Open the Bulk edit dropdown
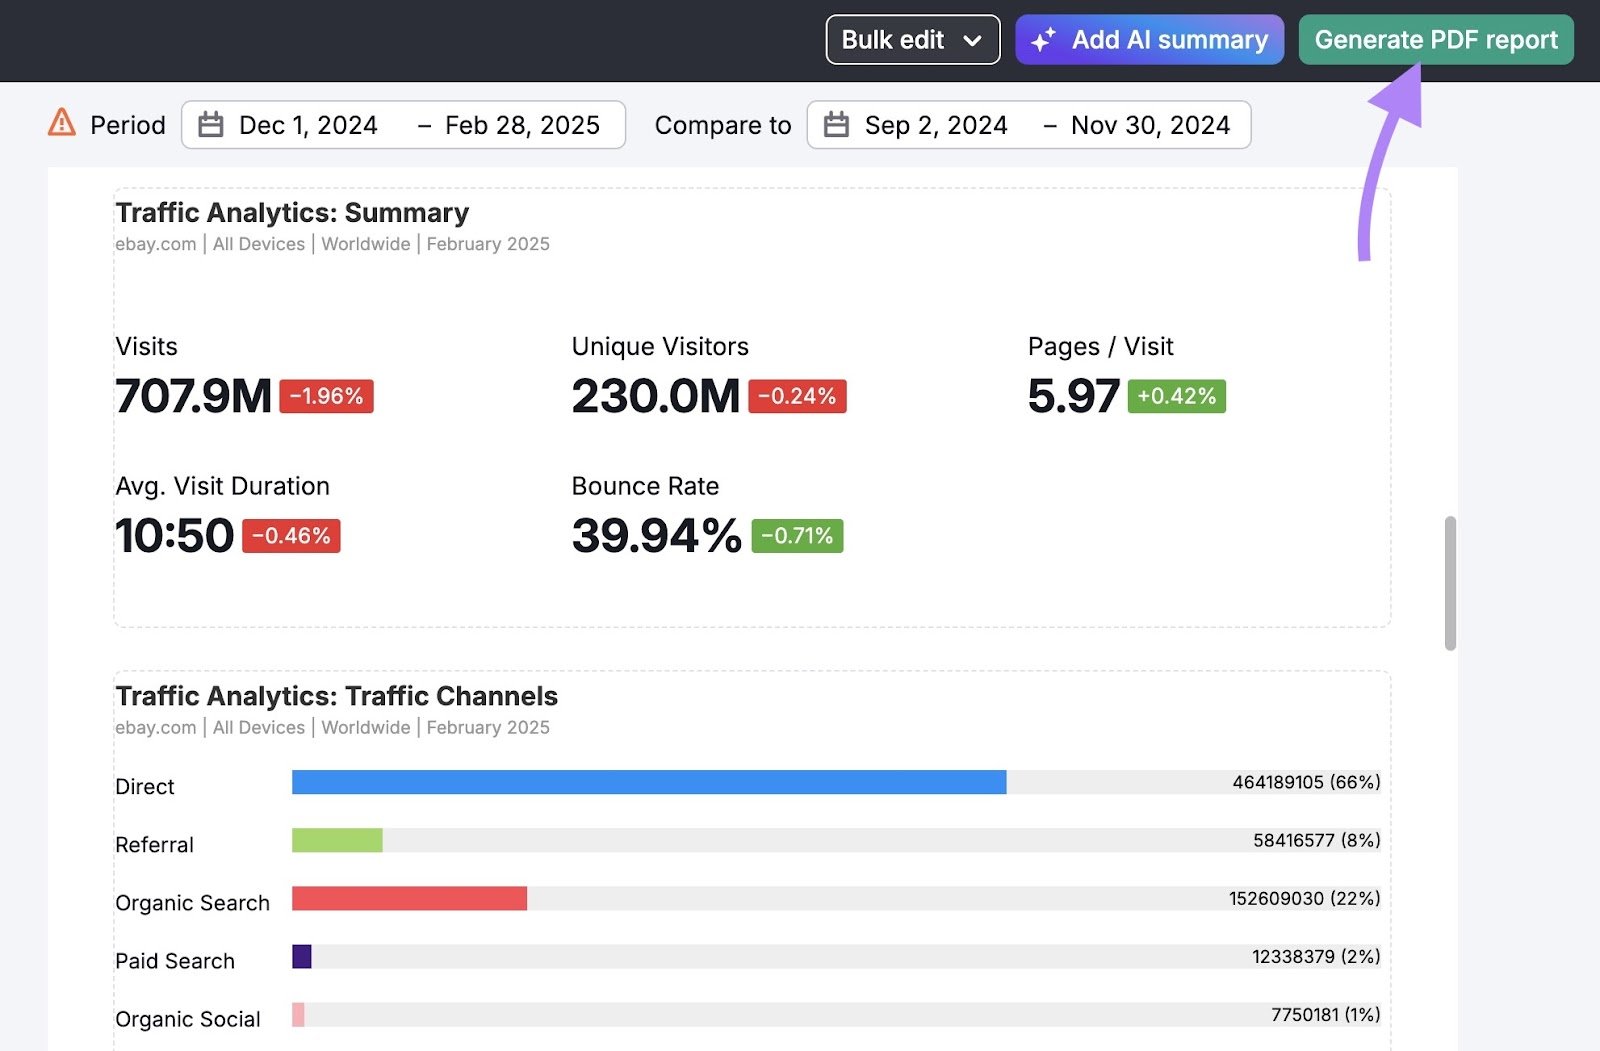This screenshot has width=1600, height=1051. [912, 40]
